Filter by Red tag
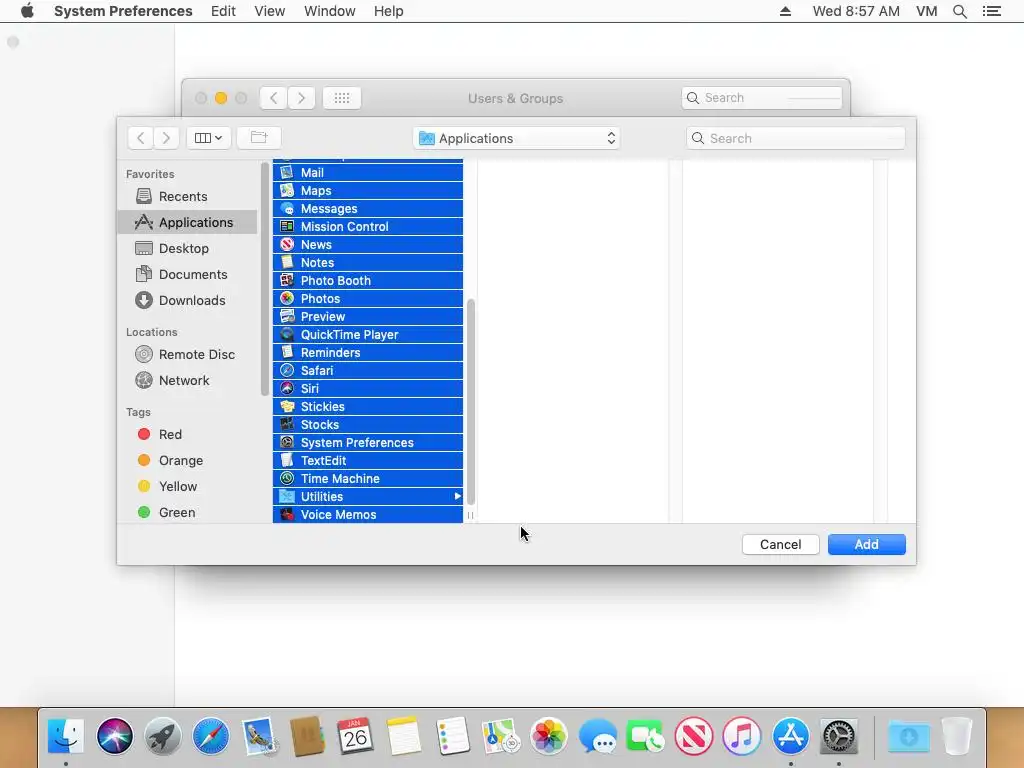This screenshot has height=768, width=1024. (187, 434)
